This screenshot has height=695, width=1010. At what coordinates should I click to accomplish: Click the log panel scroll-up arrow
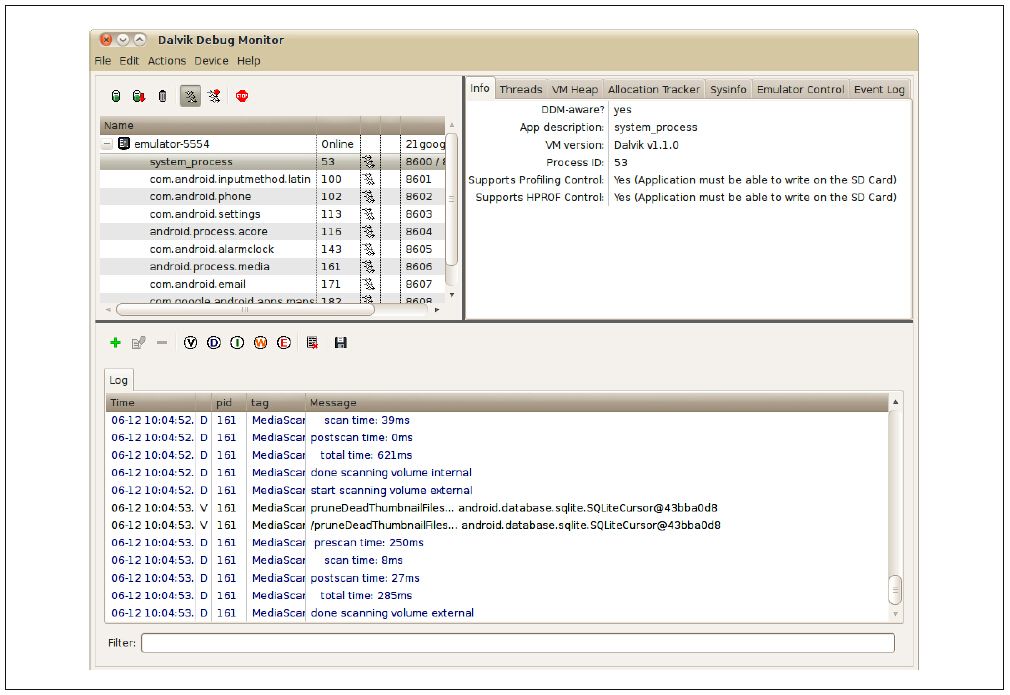pos(895,403)
